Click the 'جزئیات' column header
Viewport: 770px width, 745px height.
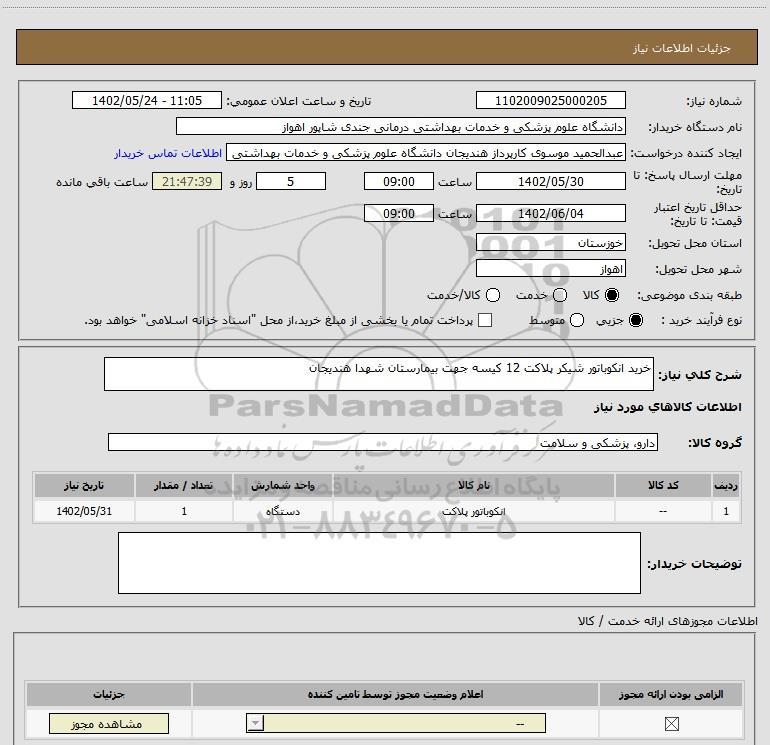pos(109,694)
